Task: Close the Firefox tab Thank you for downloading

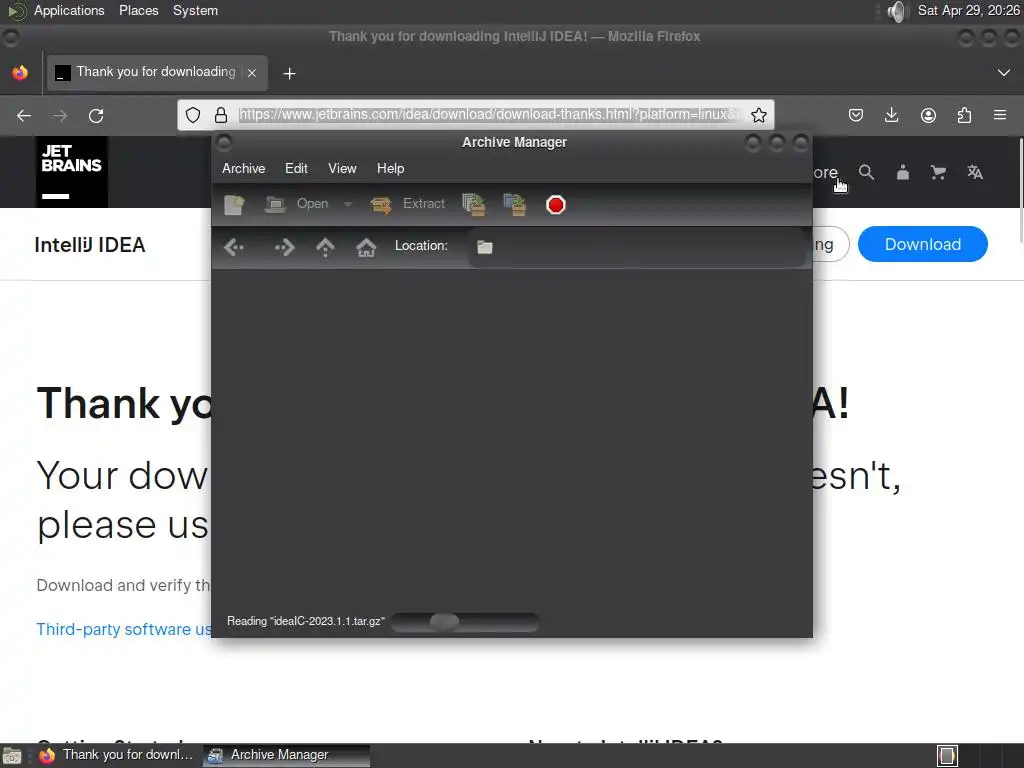Action: coord(252,73)
